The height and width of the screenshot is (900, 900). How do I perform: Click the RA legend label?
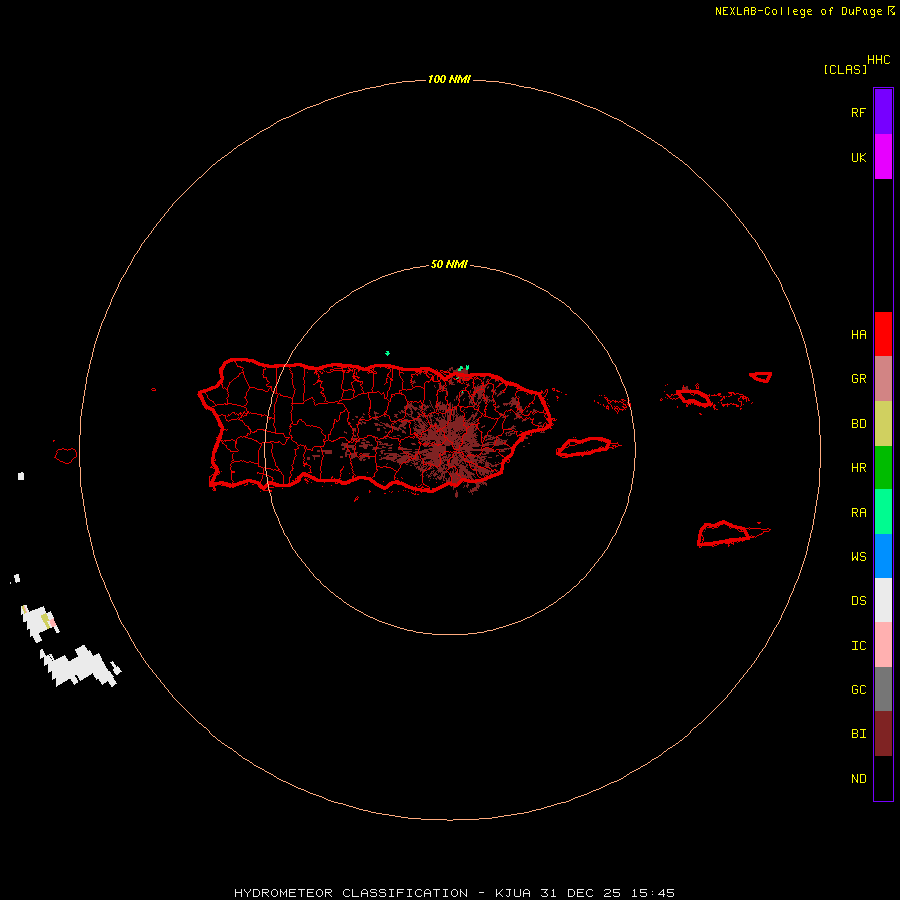pyautogui.click(x=858, y=513)
